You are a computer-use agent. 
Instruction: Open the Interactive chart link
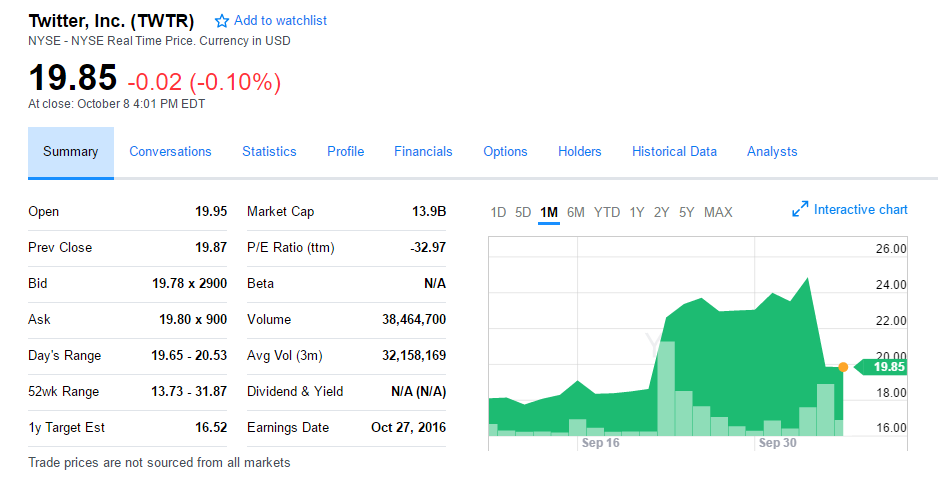860,209
